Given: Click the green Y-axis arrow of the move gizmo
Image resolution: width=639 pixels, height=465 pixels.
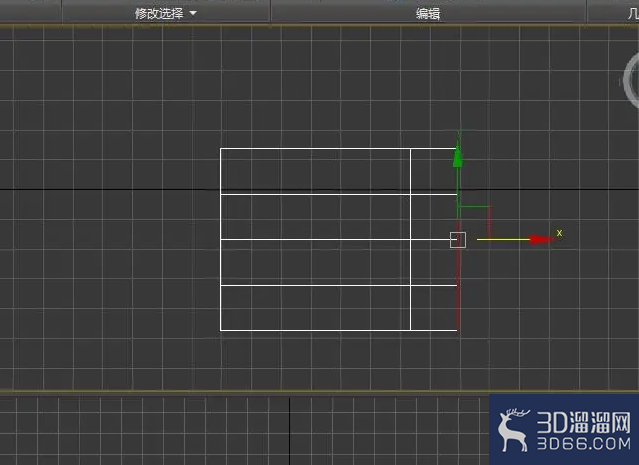Looking at the screenshot, I should click(458, 155).
